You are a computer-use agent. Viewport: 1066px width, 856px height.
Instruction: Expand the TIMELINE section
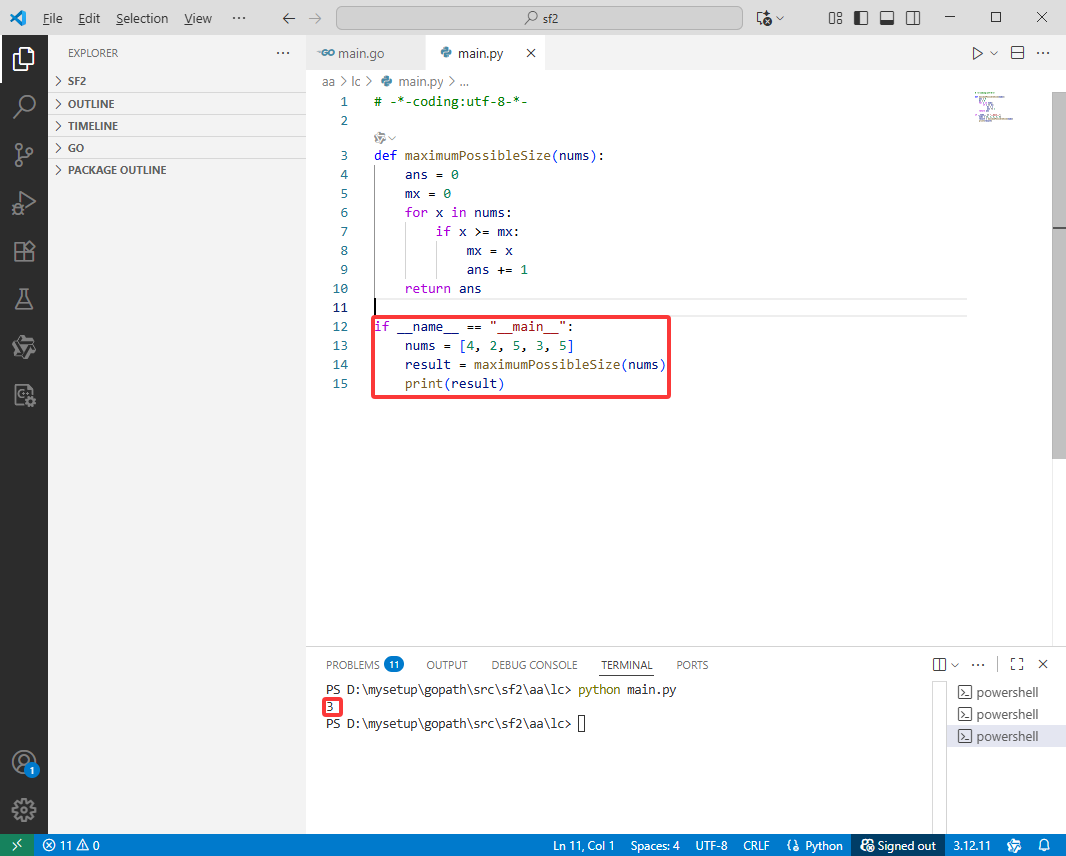coord(177,126)
